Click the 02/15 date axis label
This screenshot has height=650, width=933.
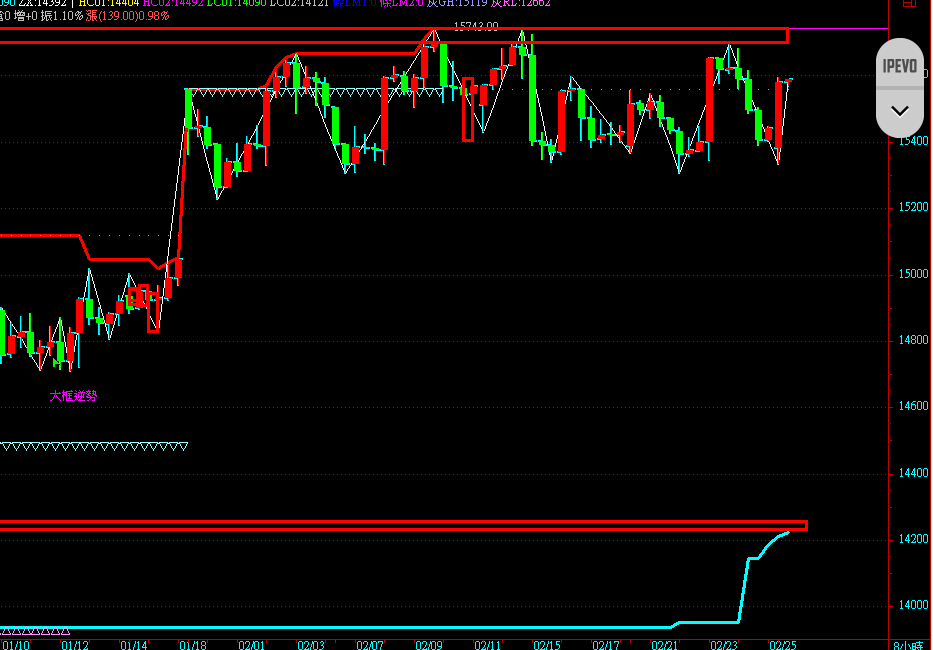click(546, 645)
